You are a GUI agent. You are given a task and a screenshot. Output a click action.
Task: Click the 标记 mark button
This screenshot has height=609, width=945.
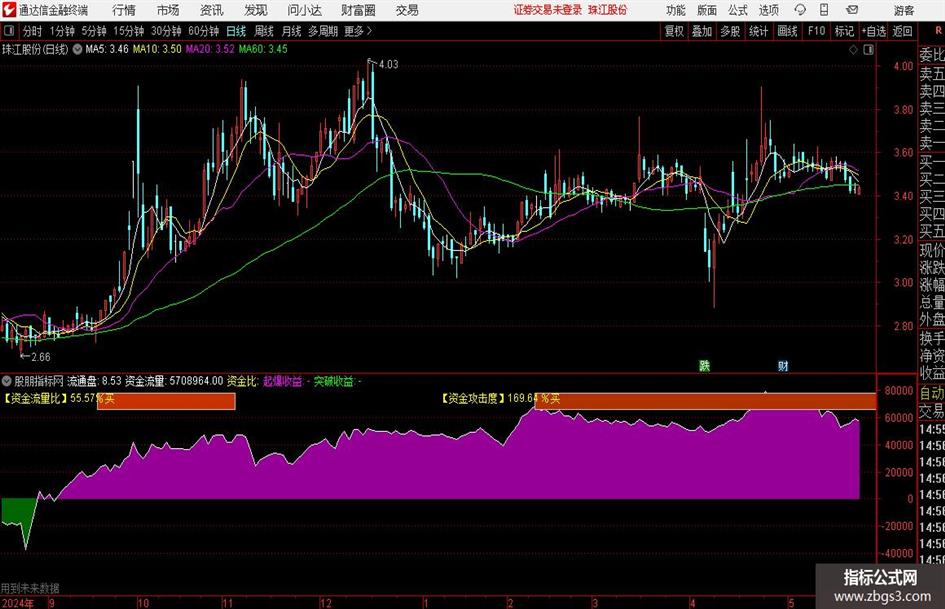(x=844, y=31)
